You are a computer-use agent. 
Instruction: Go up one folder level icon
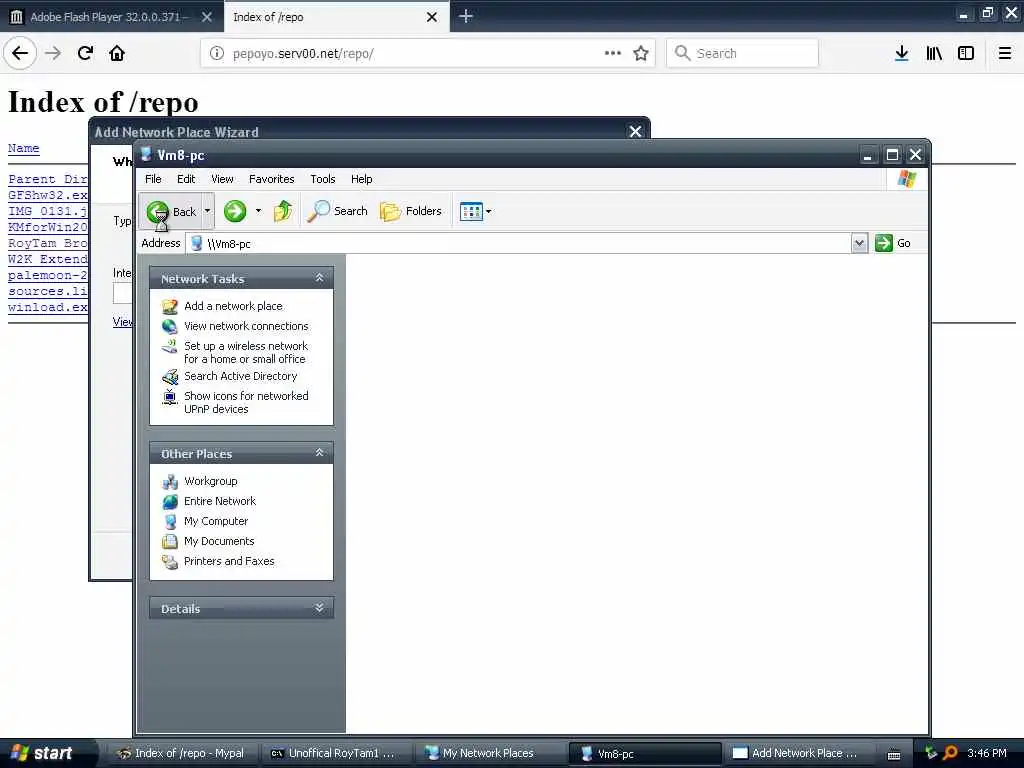coord(283,211)
